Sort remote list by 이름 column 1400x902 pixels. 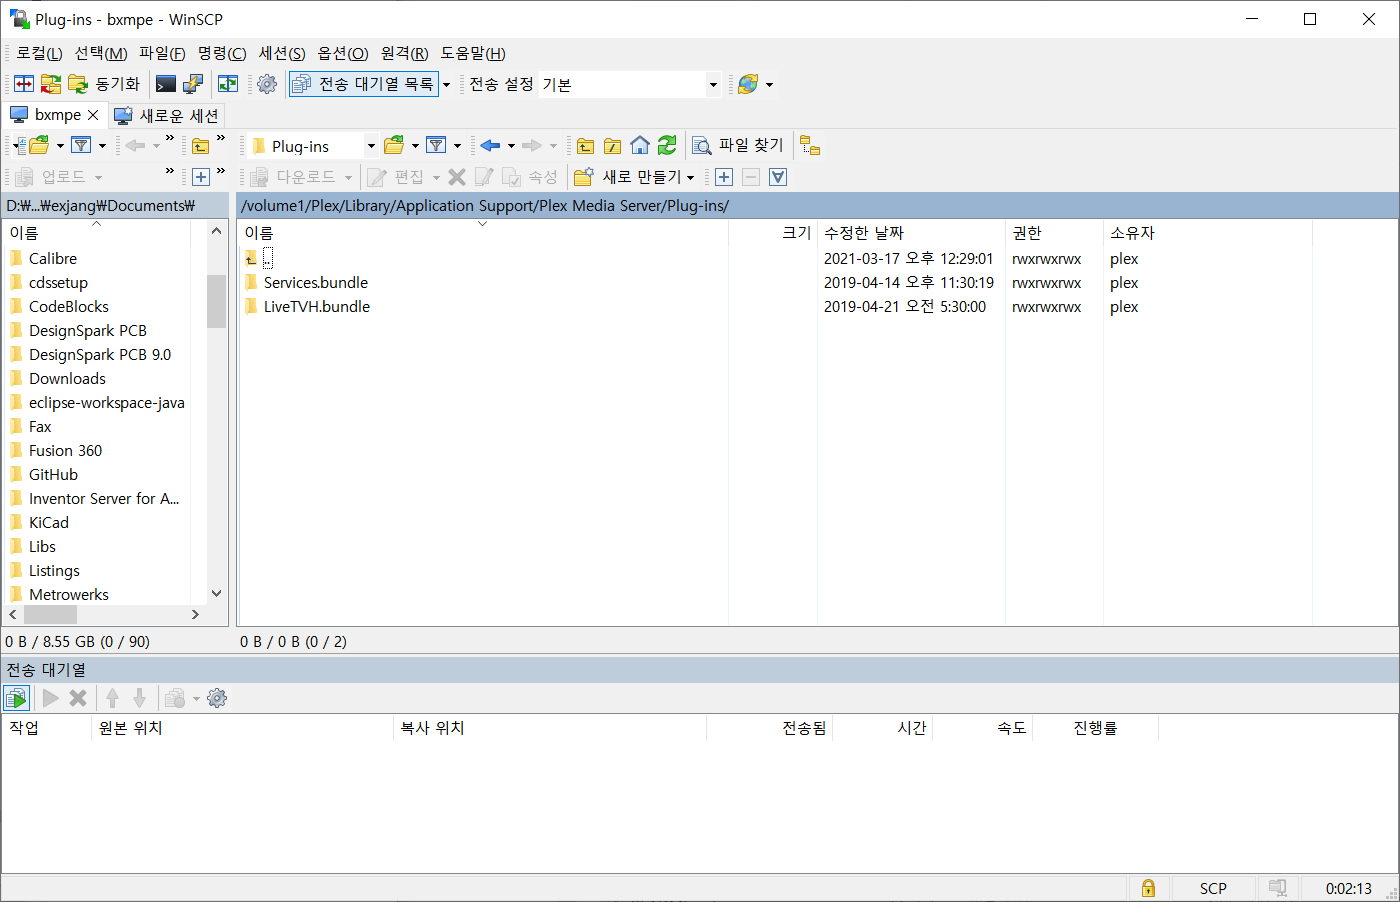[x=483, y=232]
